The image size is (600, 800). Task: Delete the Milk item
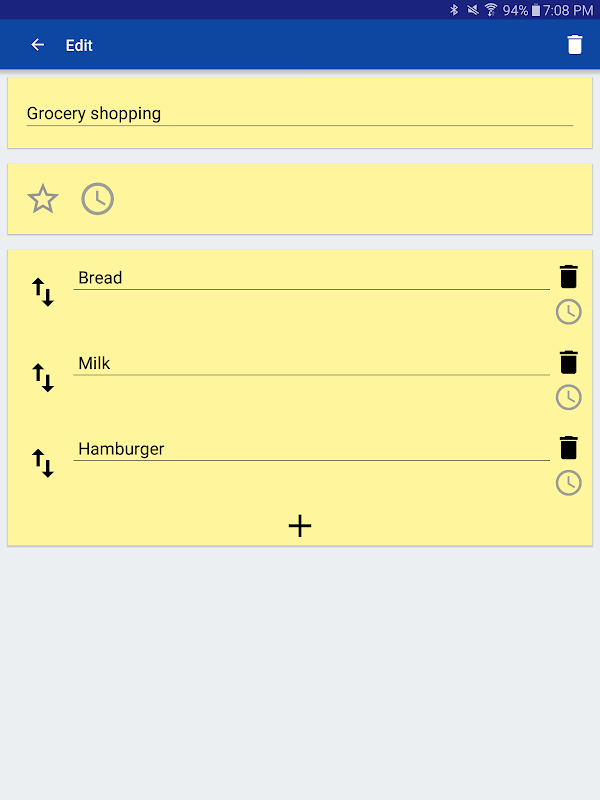(x=568, y=362)
